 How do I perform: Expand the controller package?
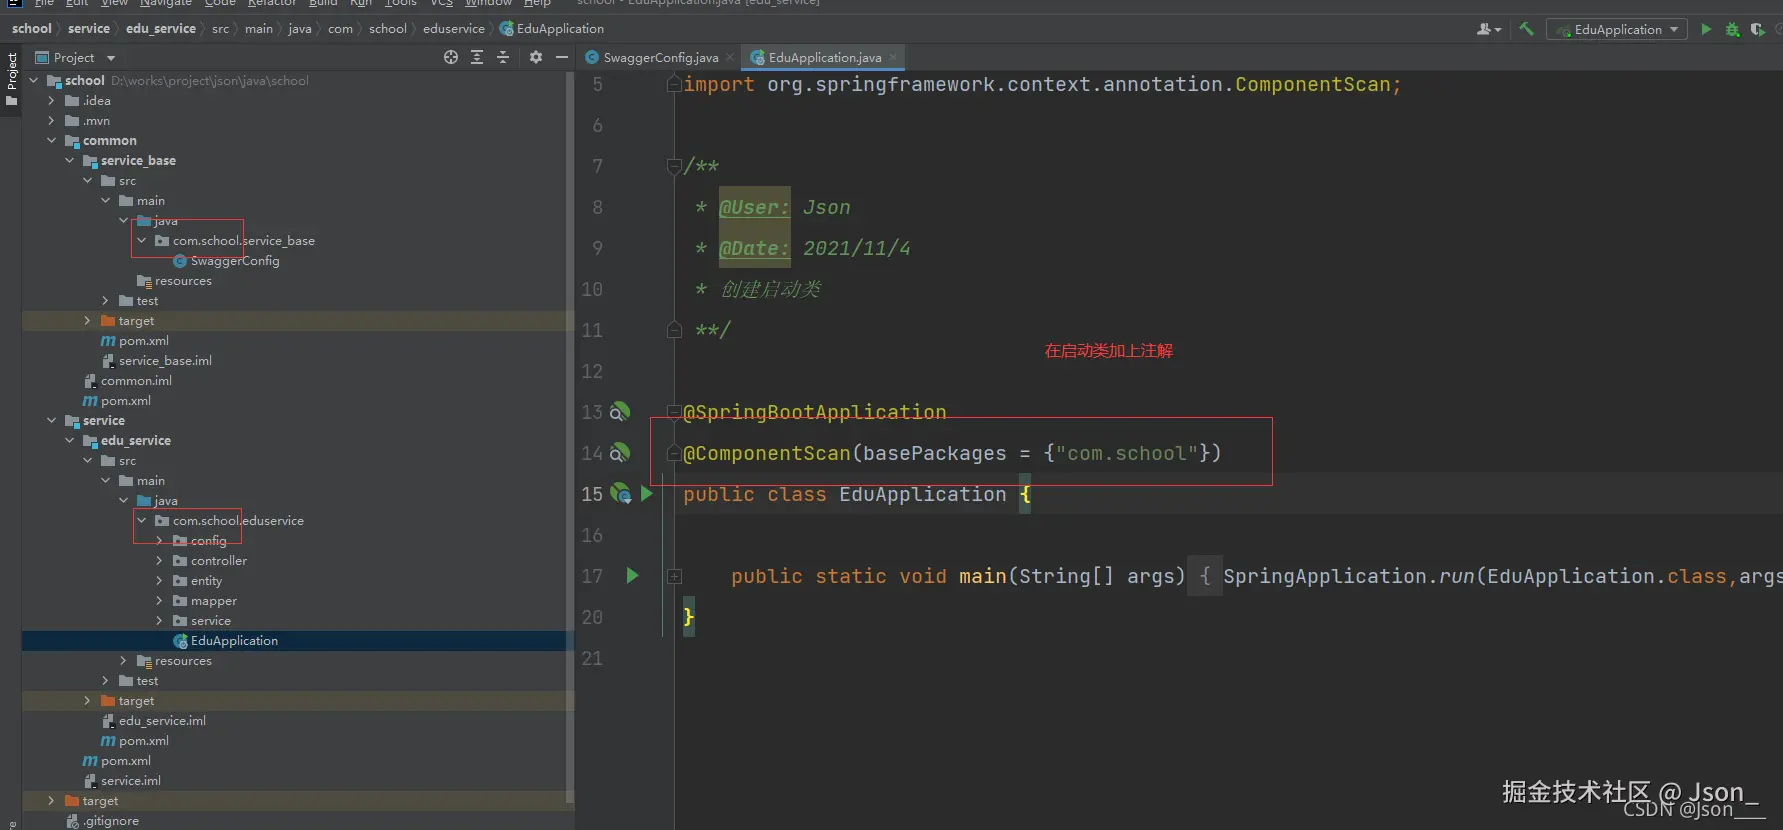tap(159, 561)
